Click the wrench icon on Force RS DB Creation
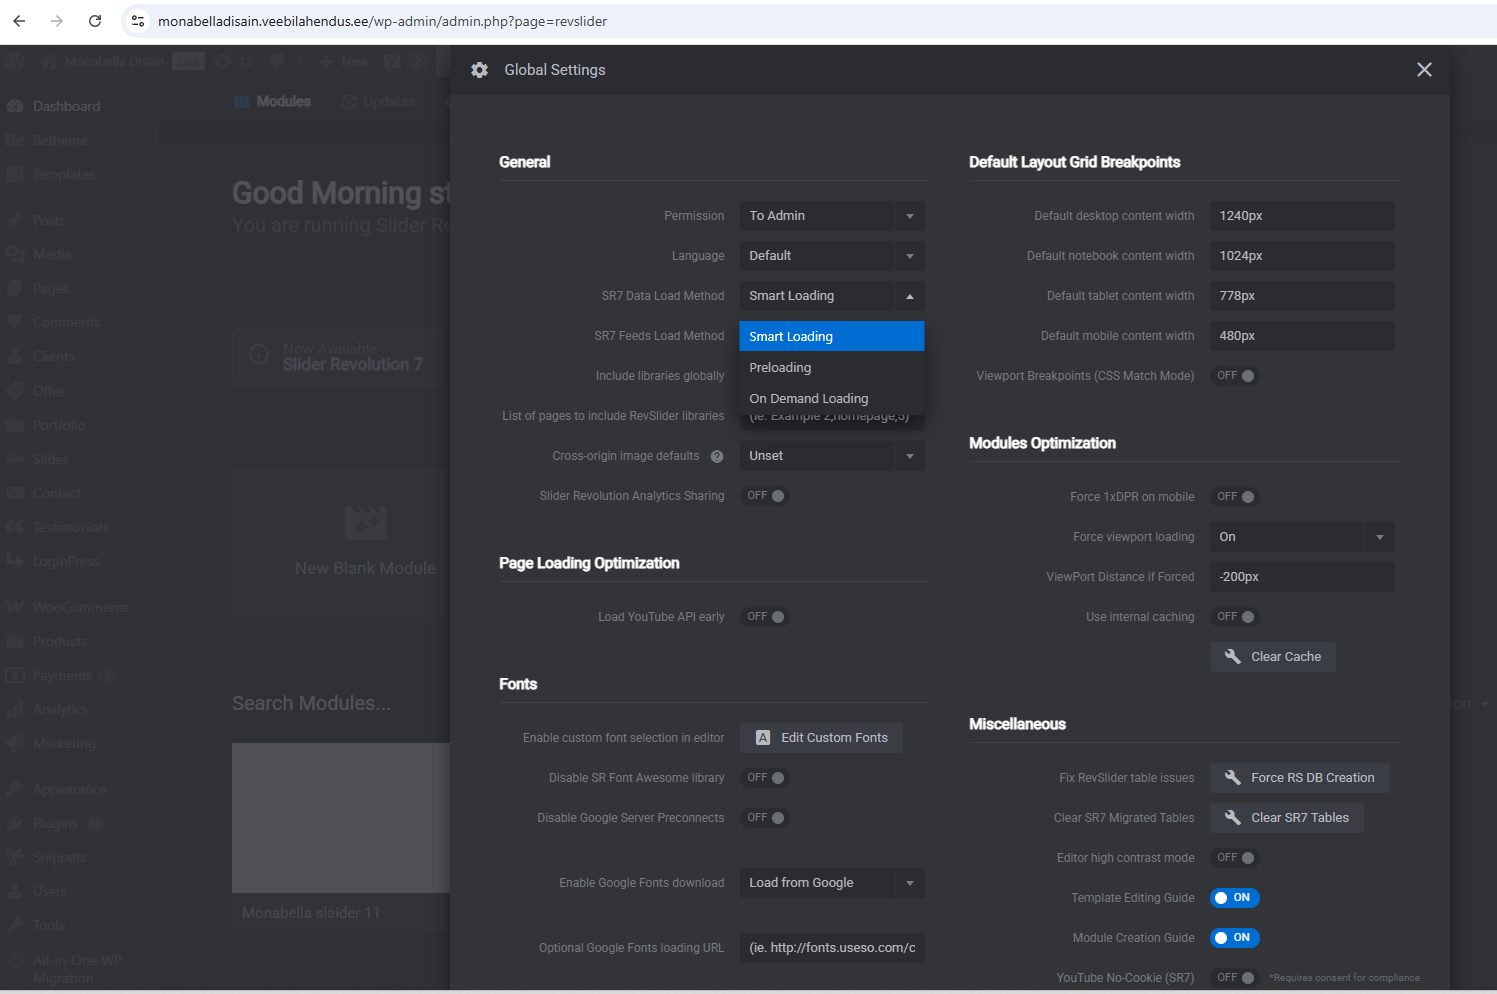1497x994 pixels. coord(1233,778)
